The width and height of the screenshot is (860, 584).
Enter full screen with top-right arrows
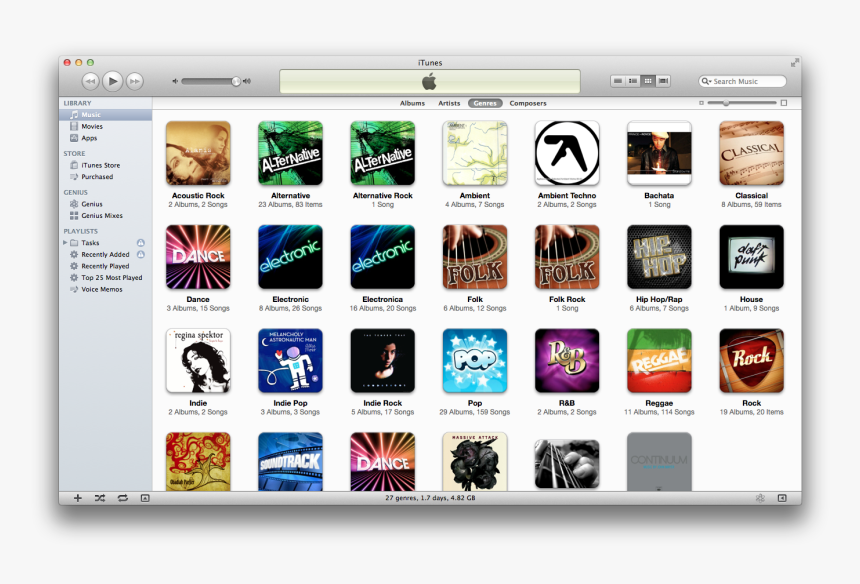tap(794, 63)
